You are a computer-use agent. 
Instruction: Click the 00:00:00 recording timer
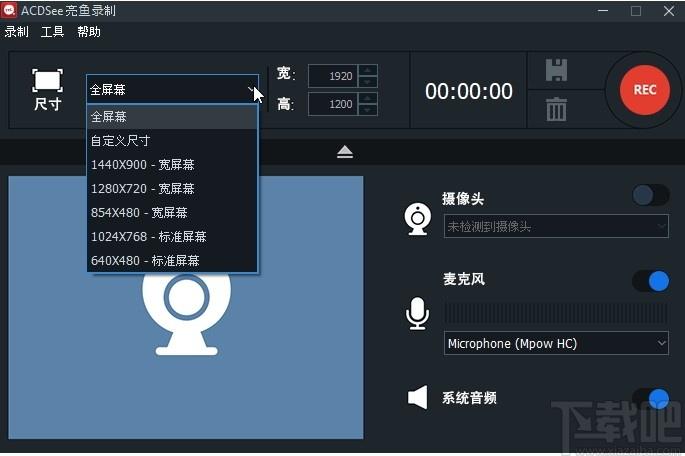[x=469, y=91]
